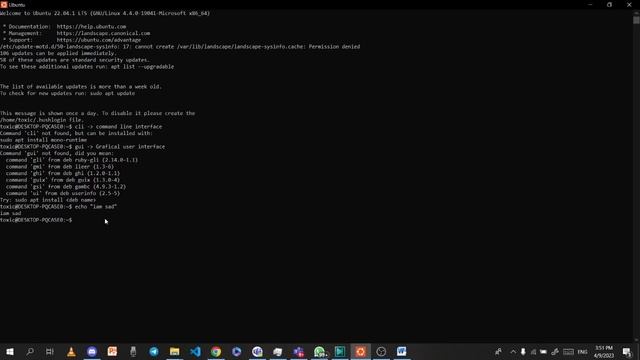Image resolution: width=640 pixels, height=360 pixels.
Task: Restore down the Ubuntu terminal window
Action: (609, 4)
